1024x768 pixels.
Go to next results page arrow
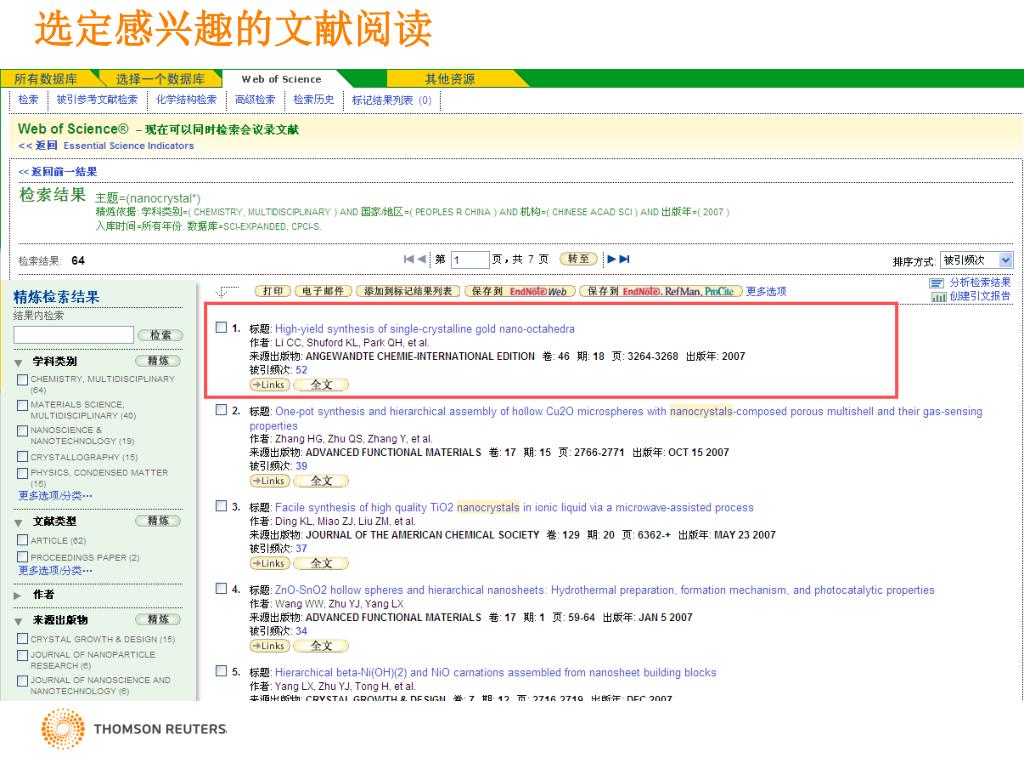(x=611, y=259)
